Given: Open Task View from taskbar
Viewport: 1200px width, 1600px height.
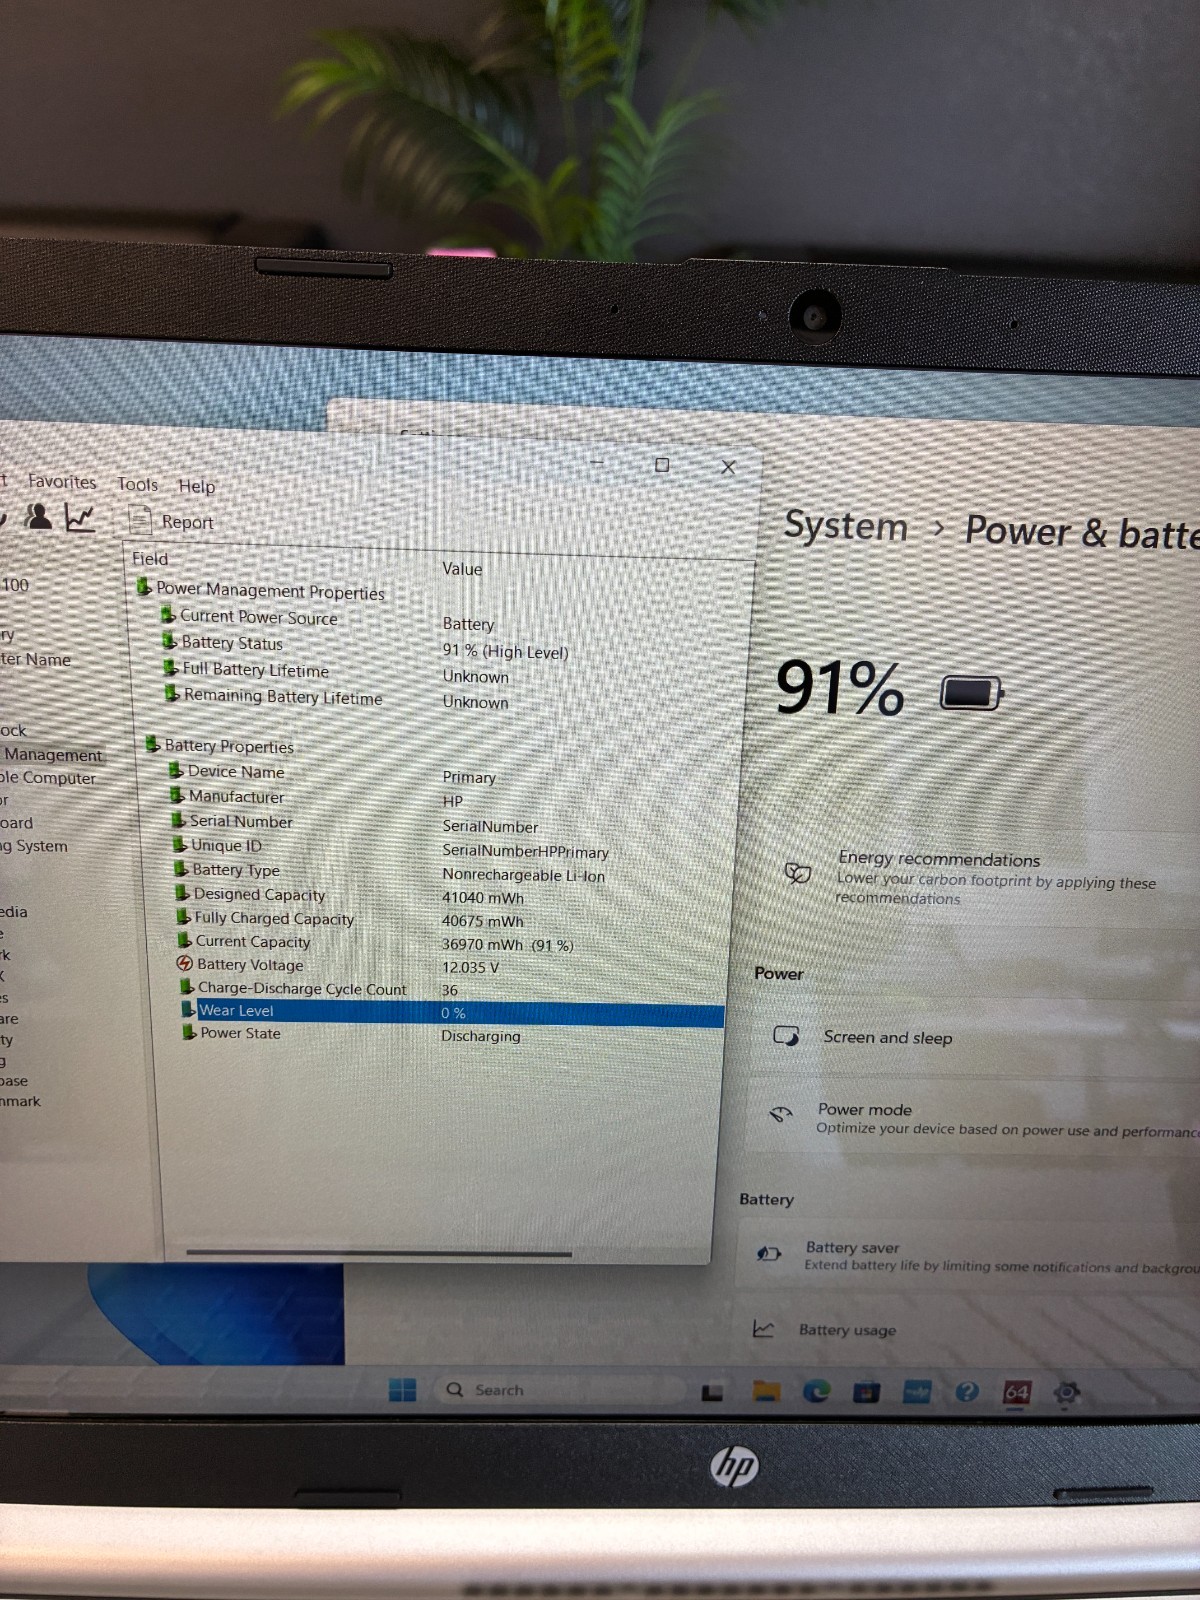Looking at the screenshot, I should coord(712,1392).
